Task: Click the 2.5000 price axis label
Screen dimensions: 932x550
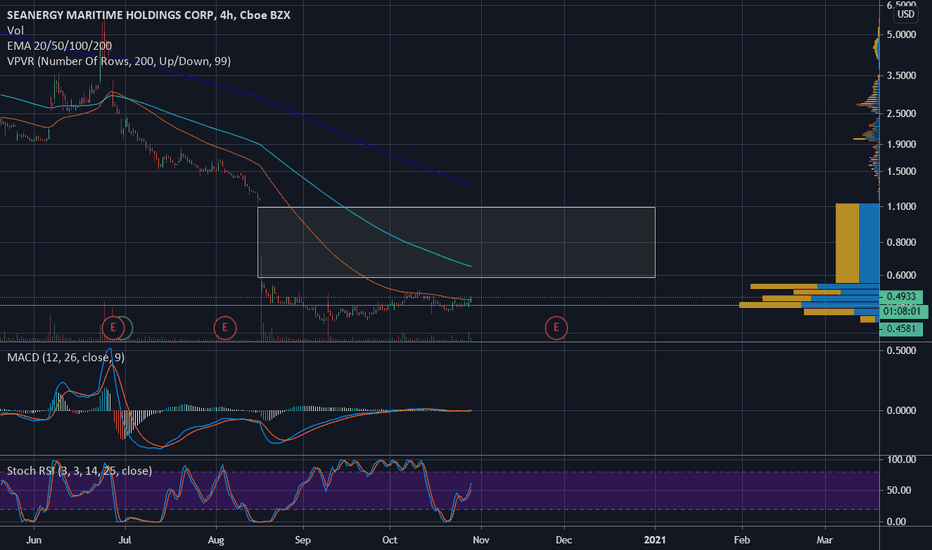Action: [901, 114]
